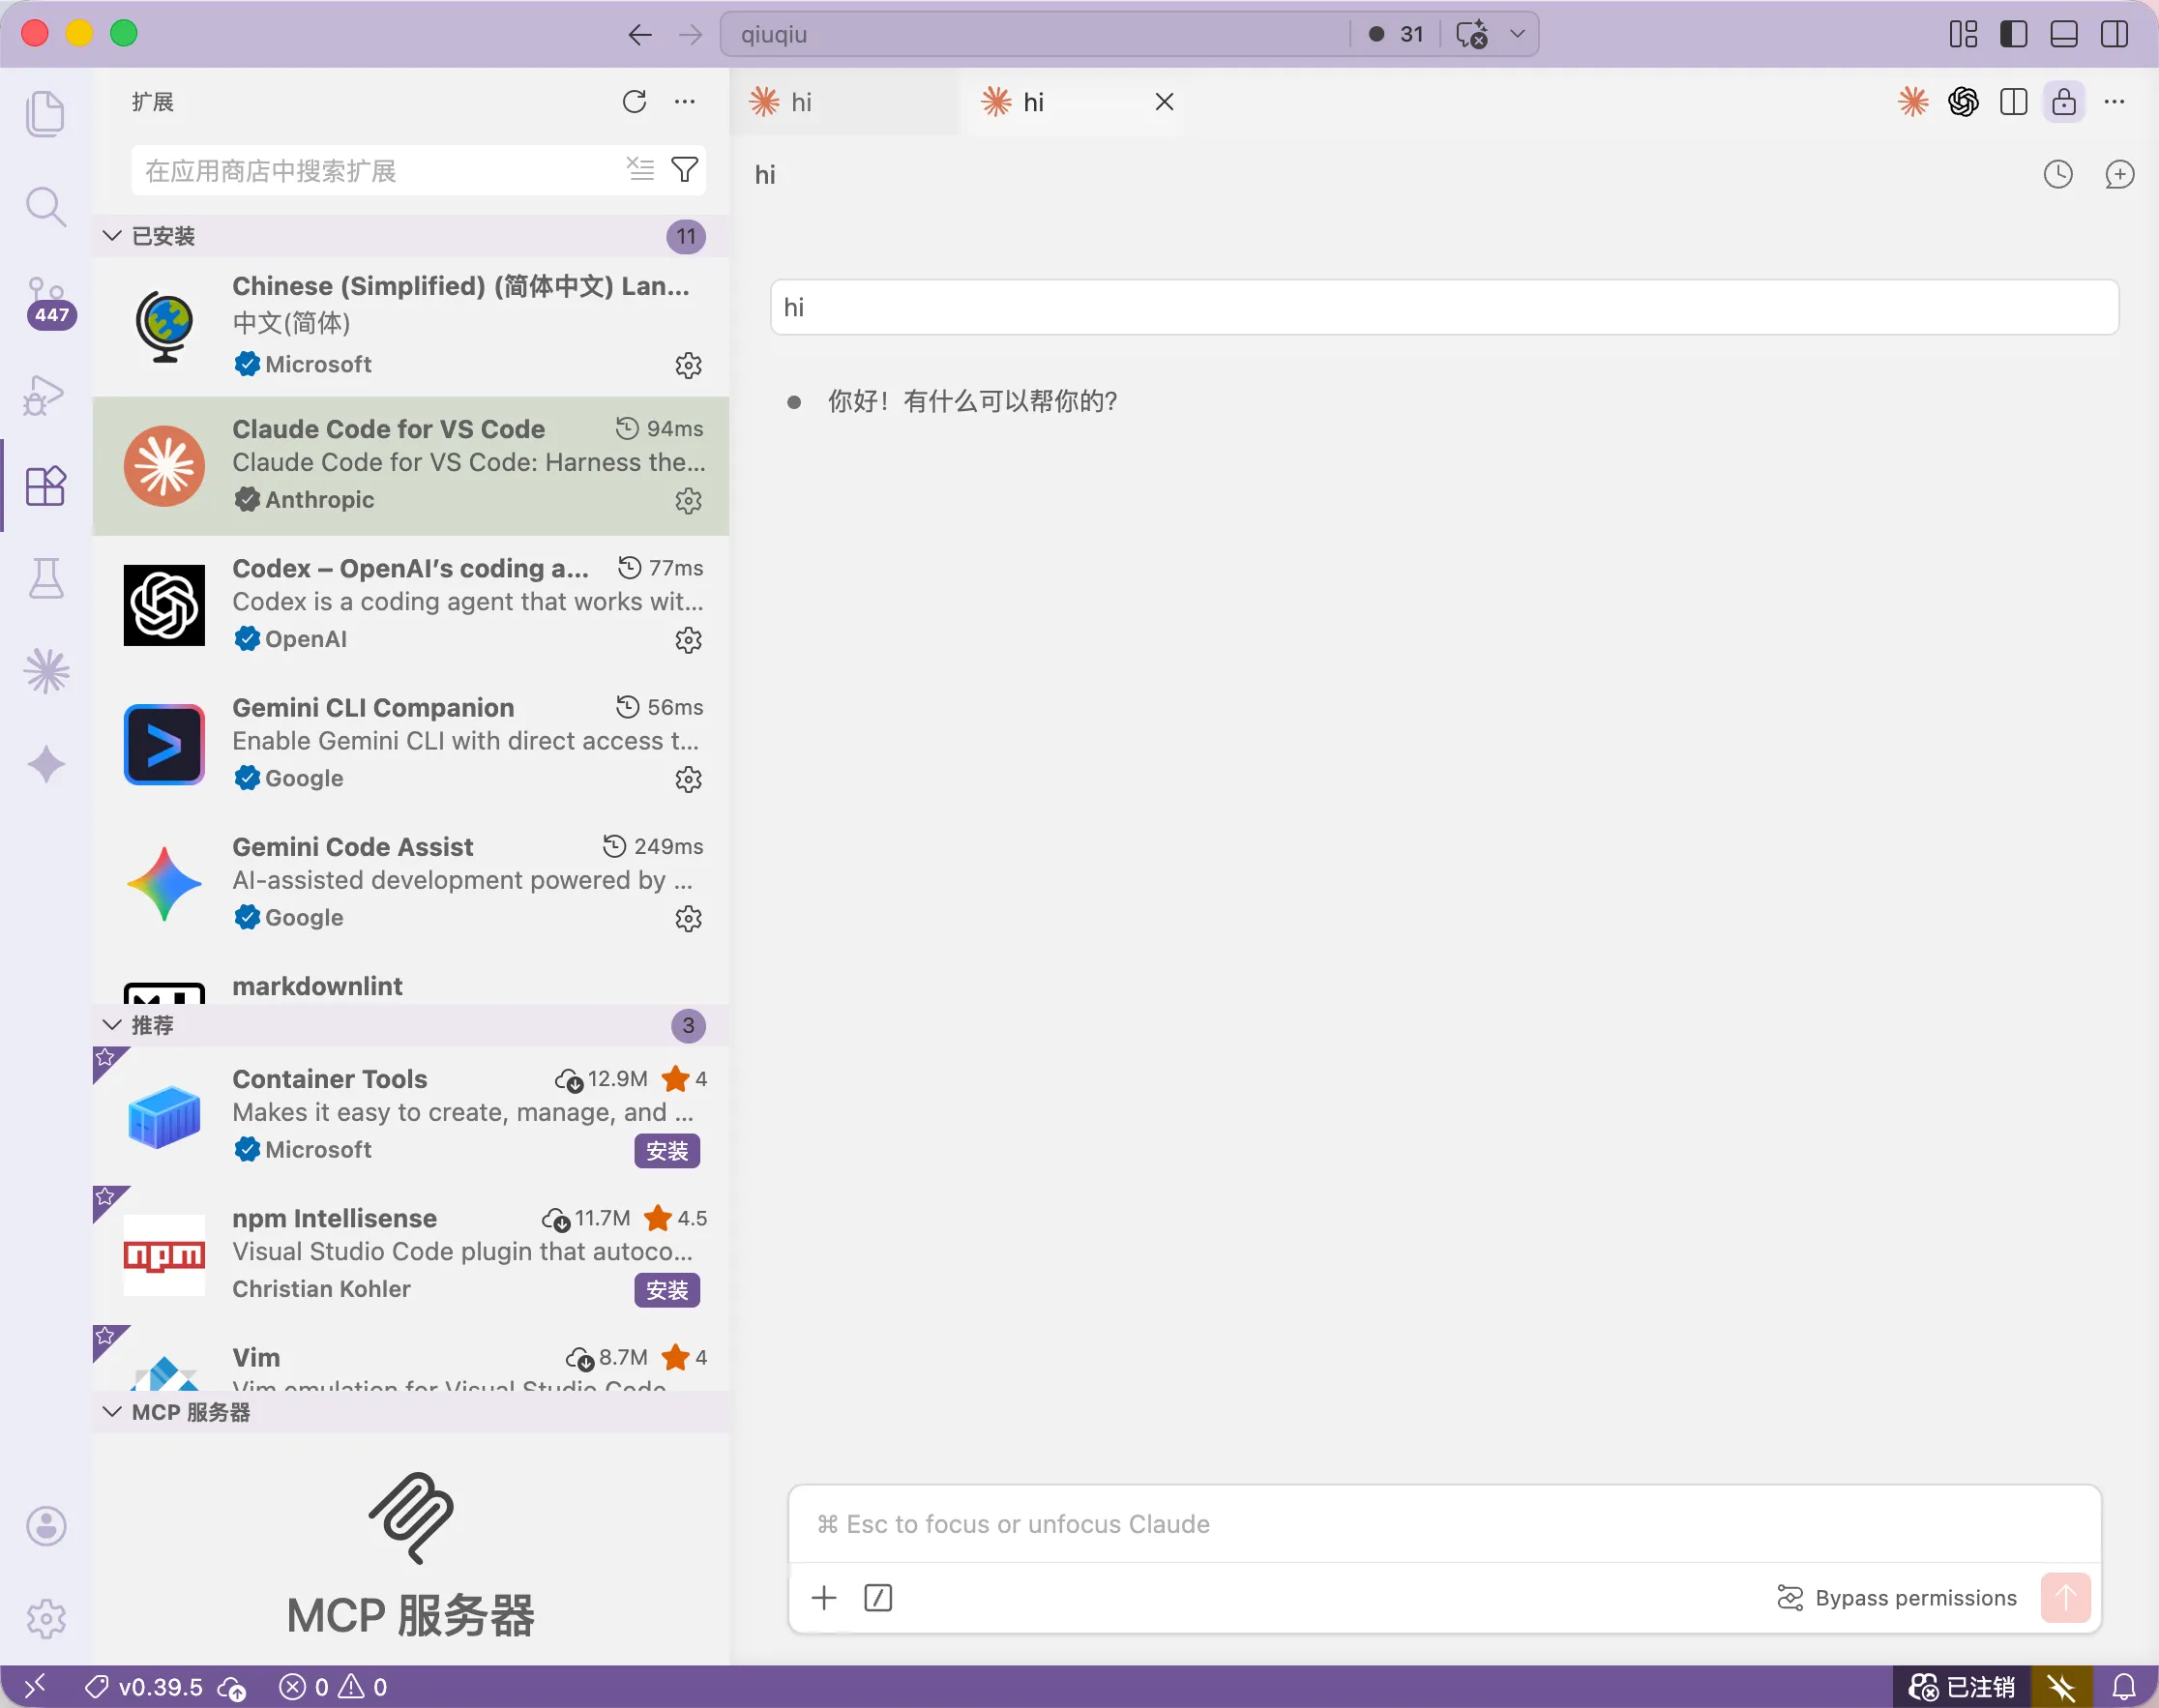
Task: Send message with arrow button
Action: click(2066, 1597)
